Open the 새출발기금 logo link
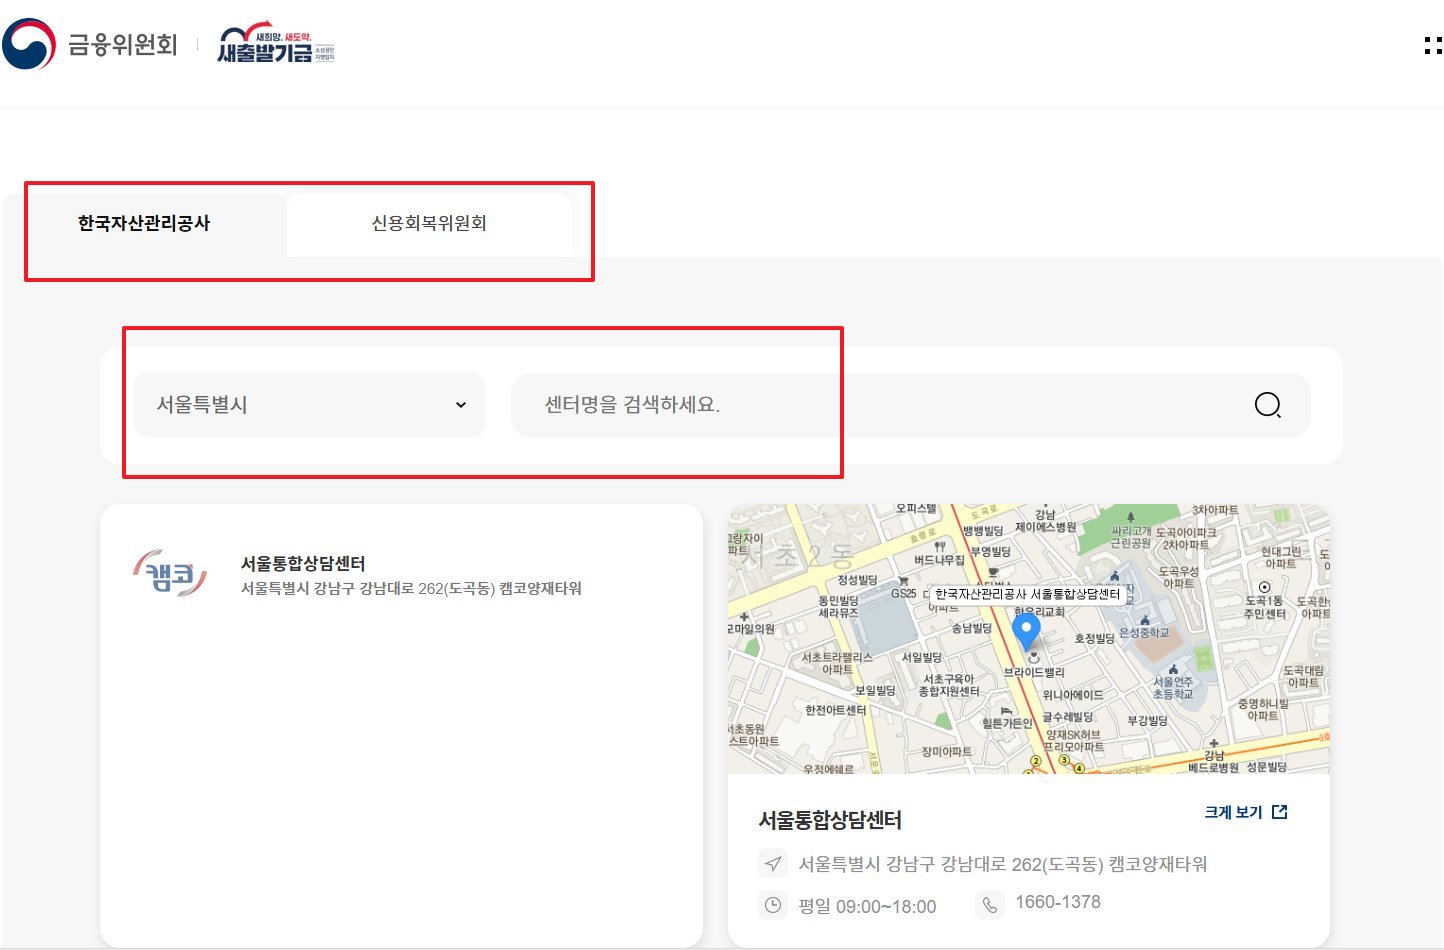The width and height of the screenshot is (1444, 950). [x=276, y=44]
